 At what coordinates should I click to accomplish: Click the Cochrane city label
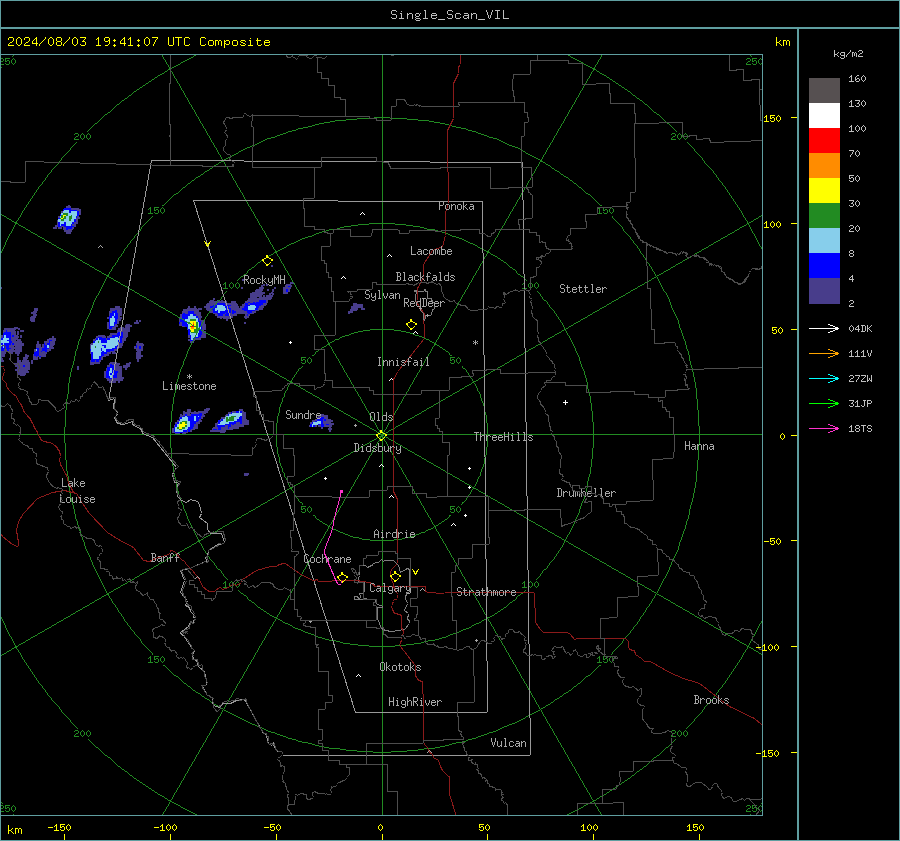click(327, 559)
